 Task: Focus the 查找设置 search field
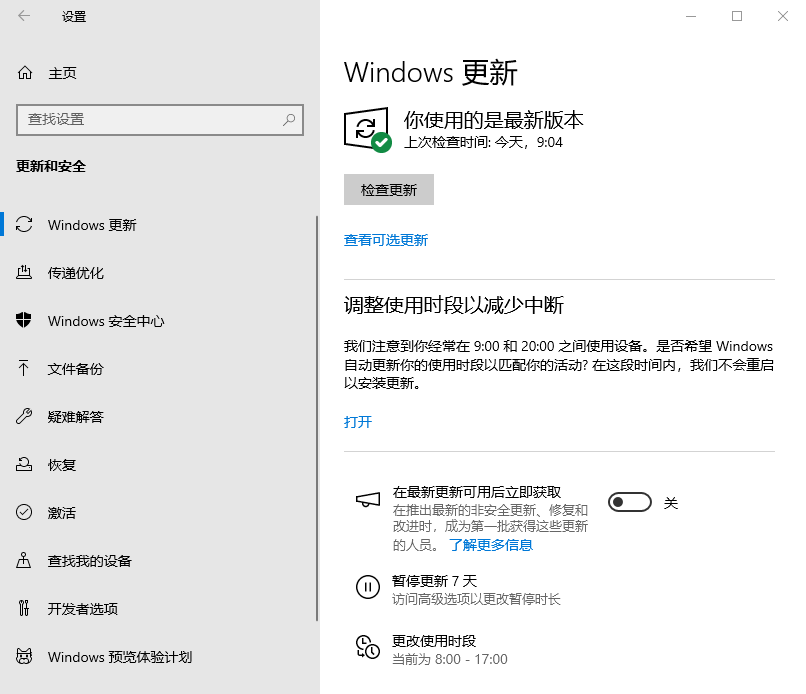pos(160,120)
